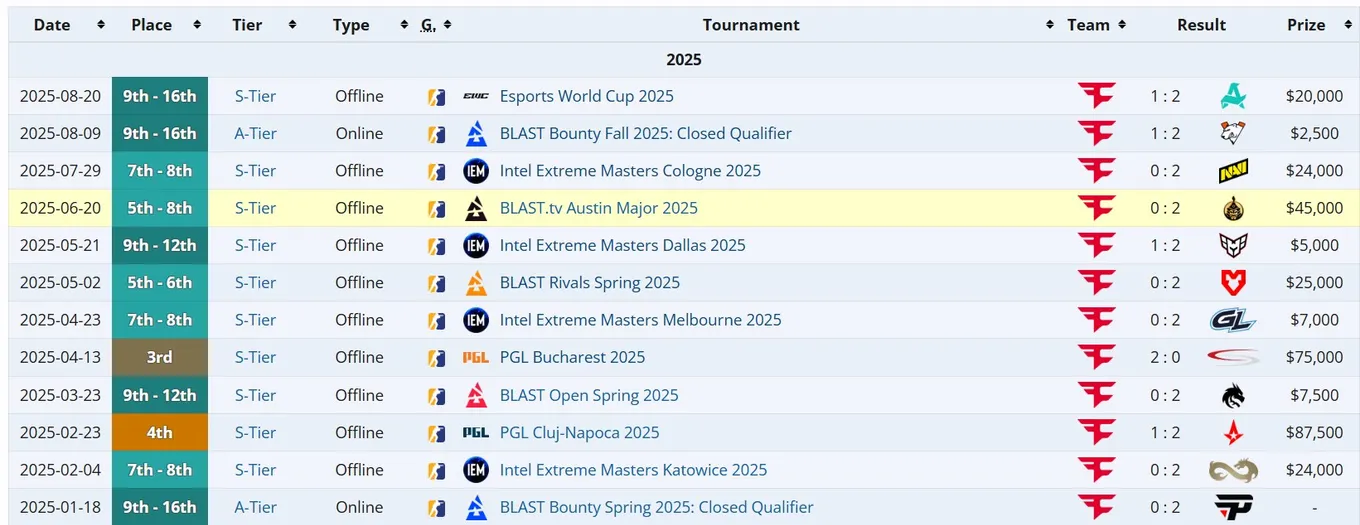Click the Result column header

1201,25
